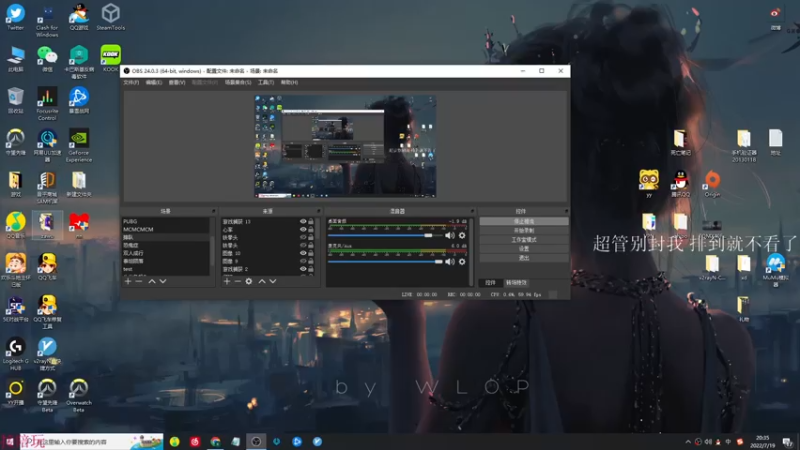
Task: Open the 工具(T) menu
Action: point(266,82)
